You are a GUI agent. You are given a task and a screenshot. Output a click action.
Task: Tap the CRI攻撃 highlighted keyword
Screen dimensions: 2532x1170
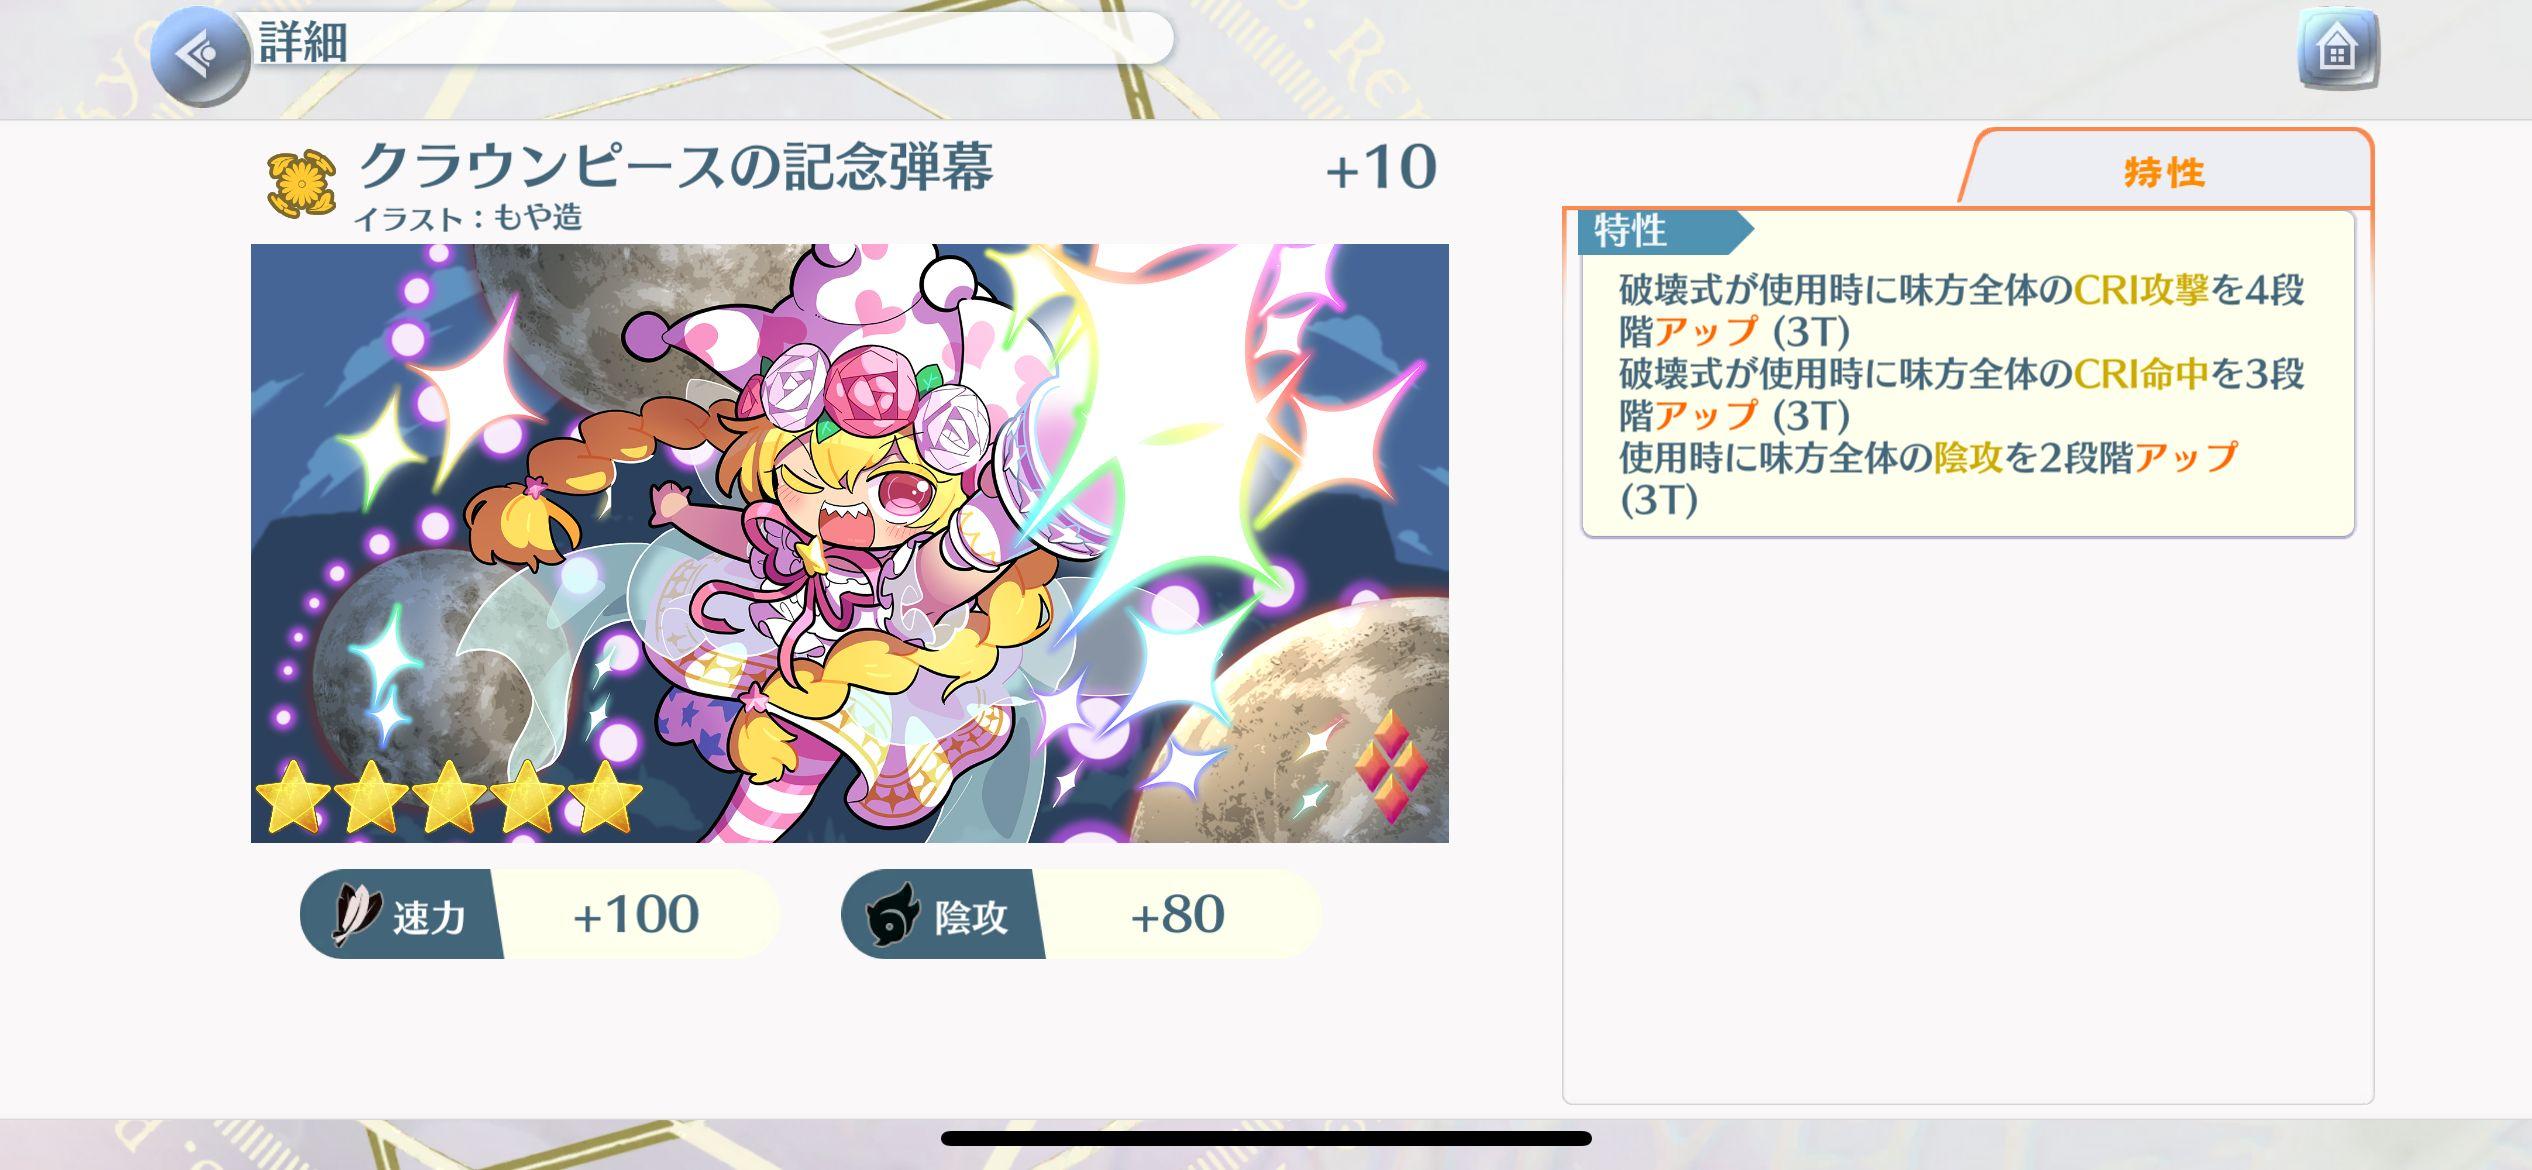coord(2141,290)
